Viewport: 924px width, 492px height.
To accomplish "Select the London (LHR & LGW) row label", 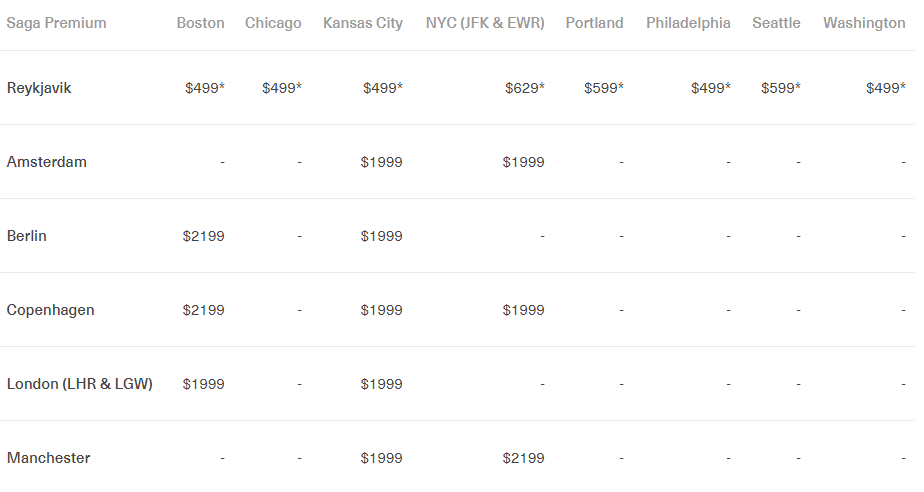I will (x=80, y=384).
